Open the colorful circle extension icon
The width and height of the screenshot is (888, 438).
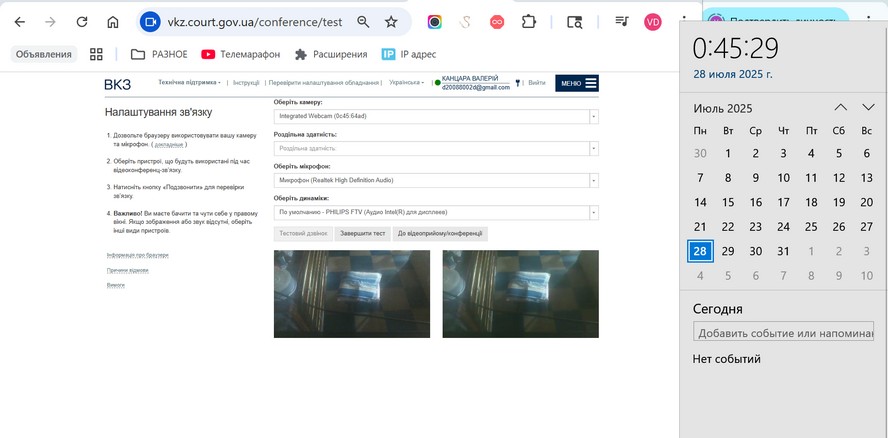pyautogui.click(x=434, y=22)
